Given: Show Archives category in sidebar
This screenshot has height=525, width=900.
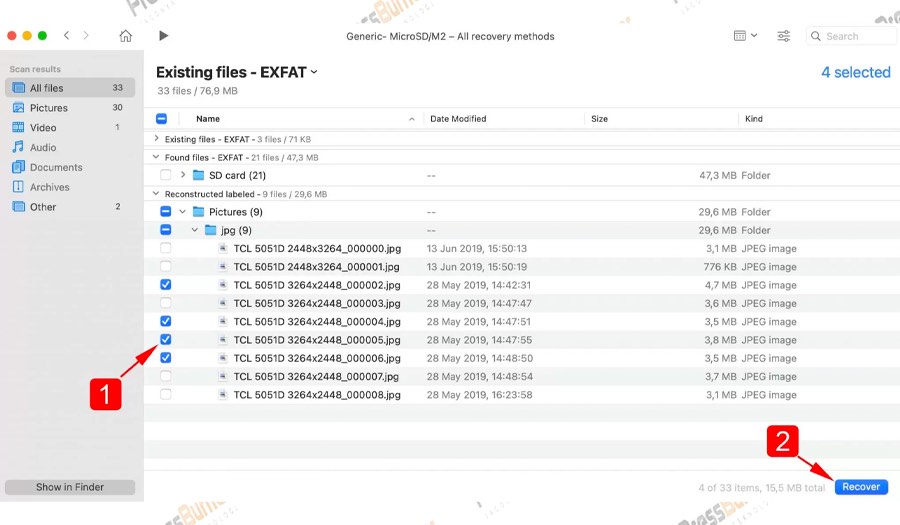Looking at the screenshot, I should [x=49, y=187].
